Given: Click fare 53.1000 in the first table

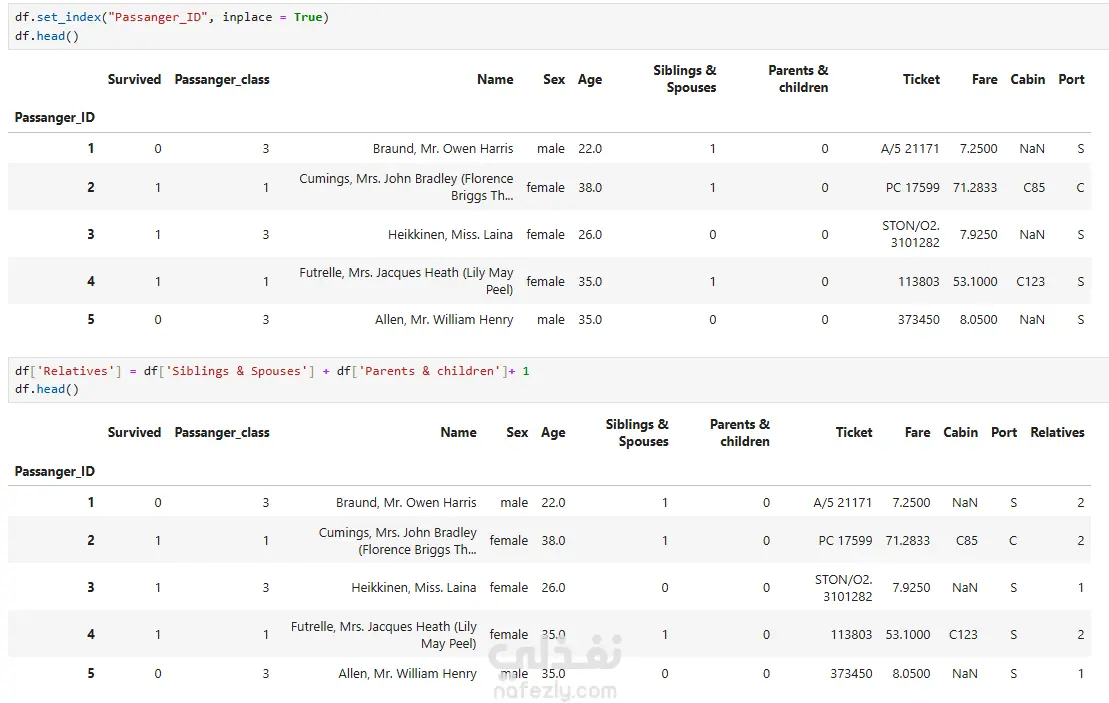Looking at the screenshot, I should [x=975, y=281].
